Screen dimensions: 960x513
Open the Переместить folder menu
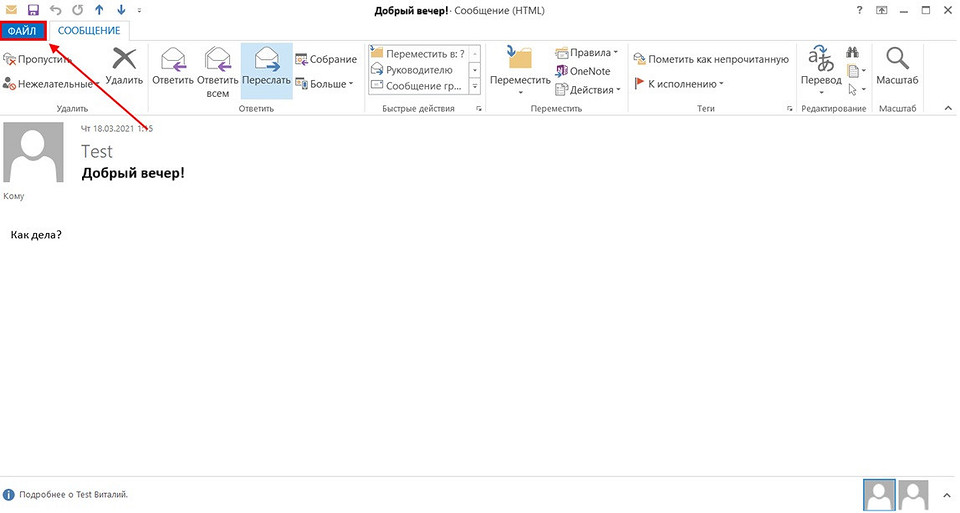[x=520, y=70]
